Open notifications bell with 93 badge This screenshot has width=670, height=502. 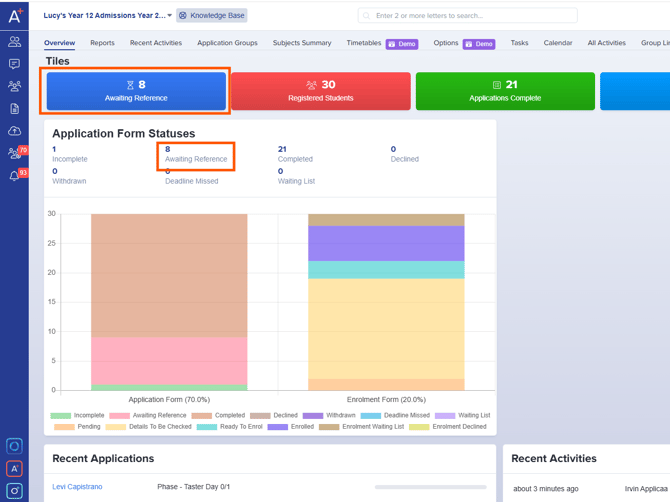pos(17,175)
